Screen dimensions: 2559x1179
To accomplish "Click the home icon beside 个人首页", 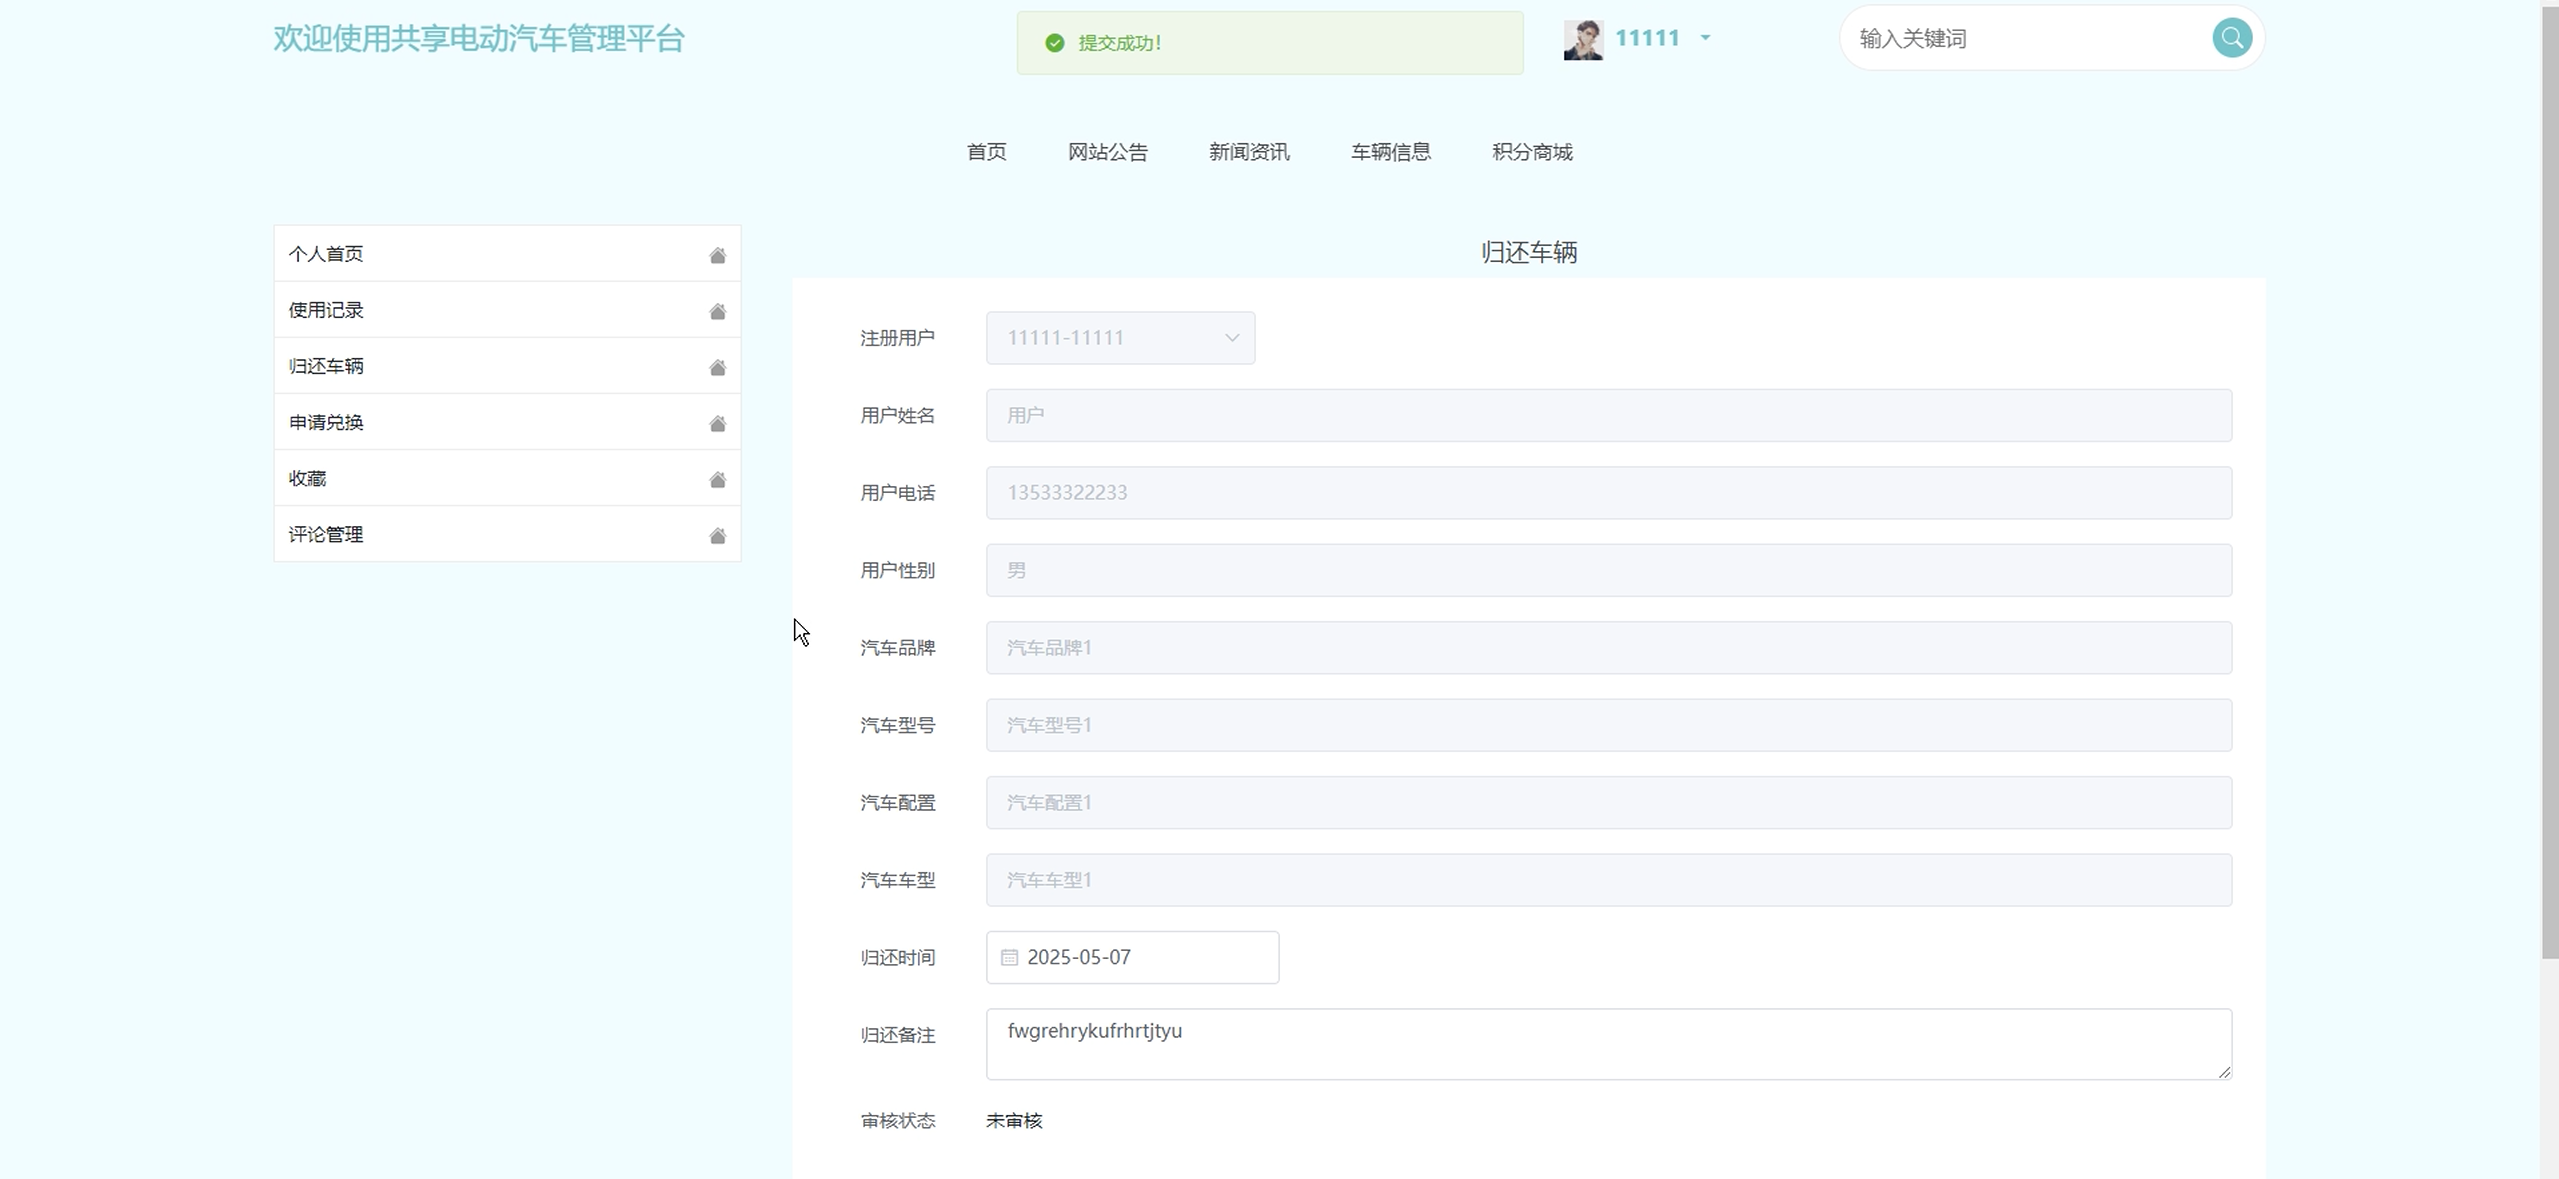I will [717, 255].
